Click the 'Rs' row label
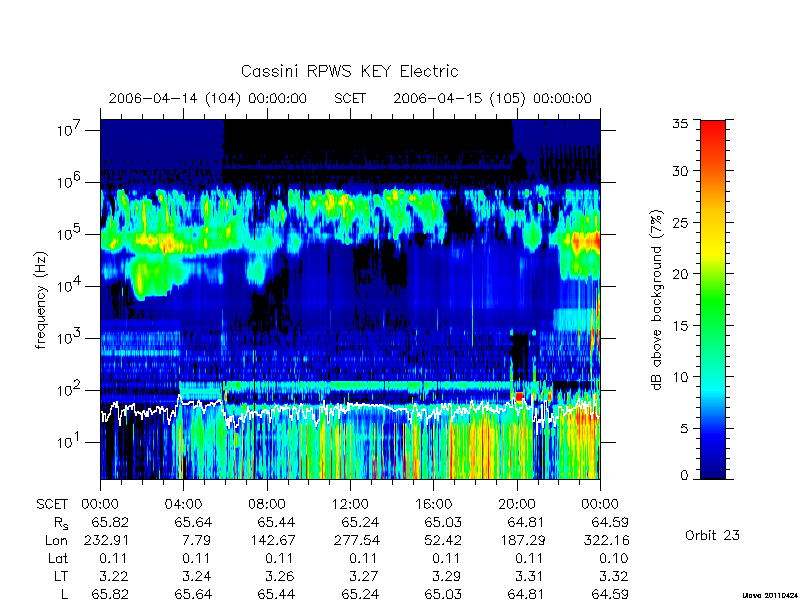 coord(61,523)
